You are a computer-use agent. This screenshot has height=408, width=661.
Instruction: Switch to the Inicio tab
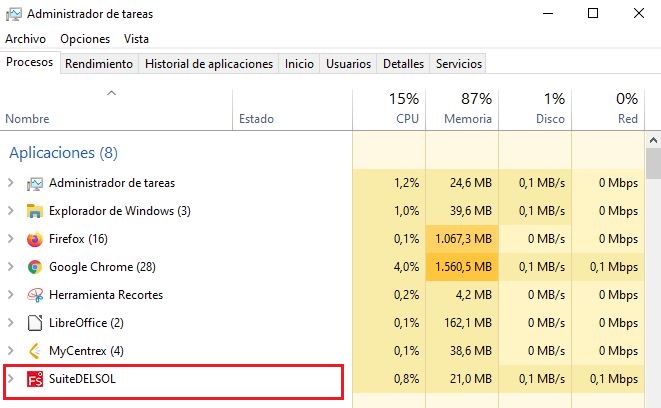(x=299, y=64)
